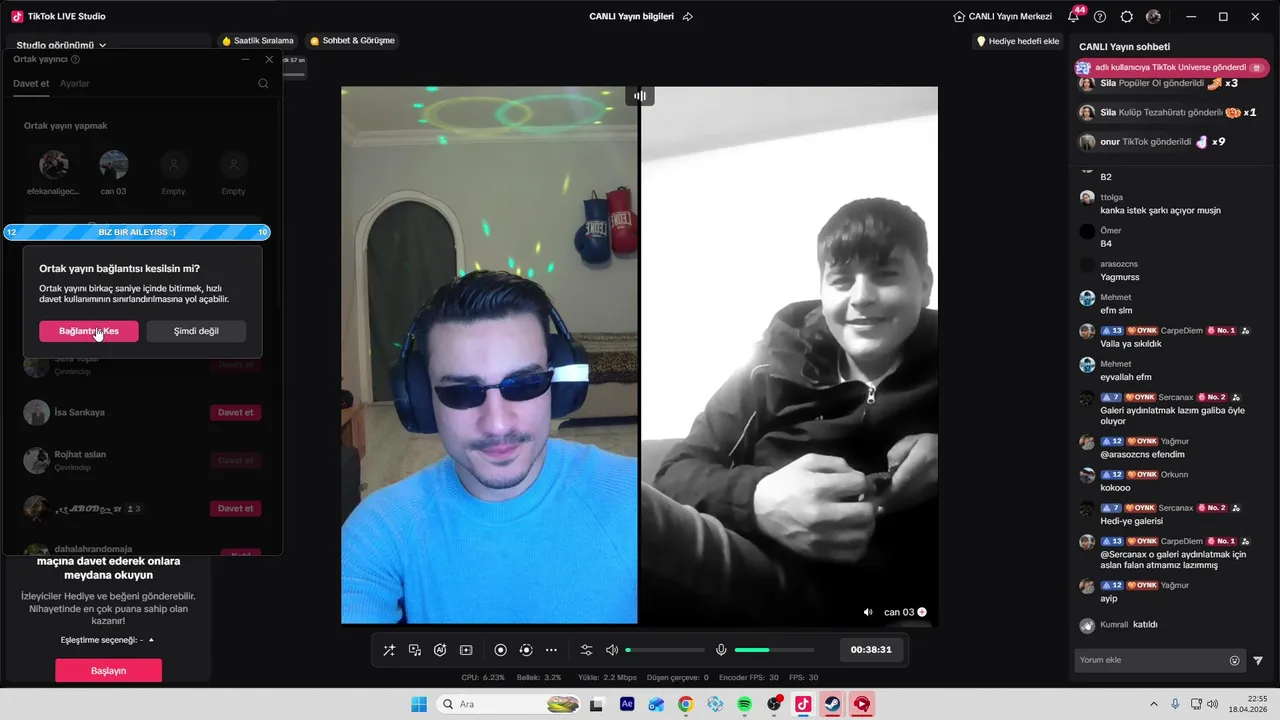Open After Effects from taskbar

tap(627, 704)
